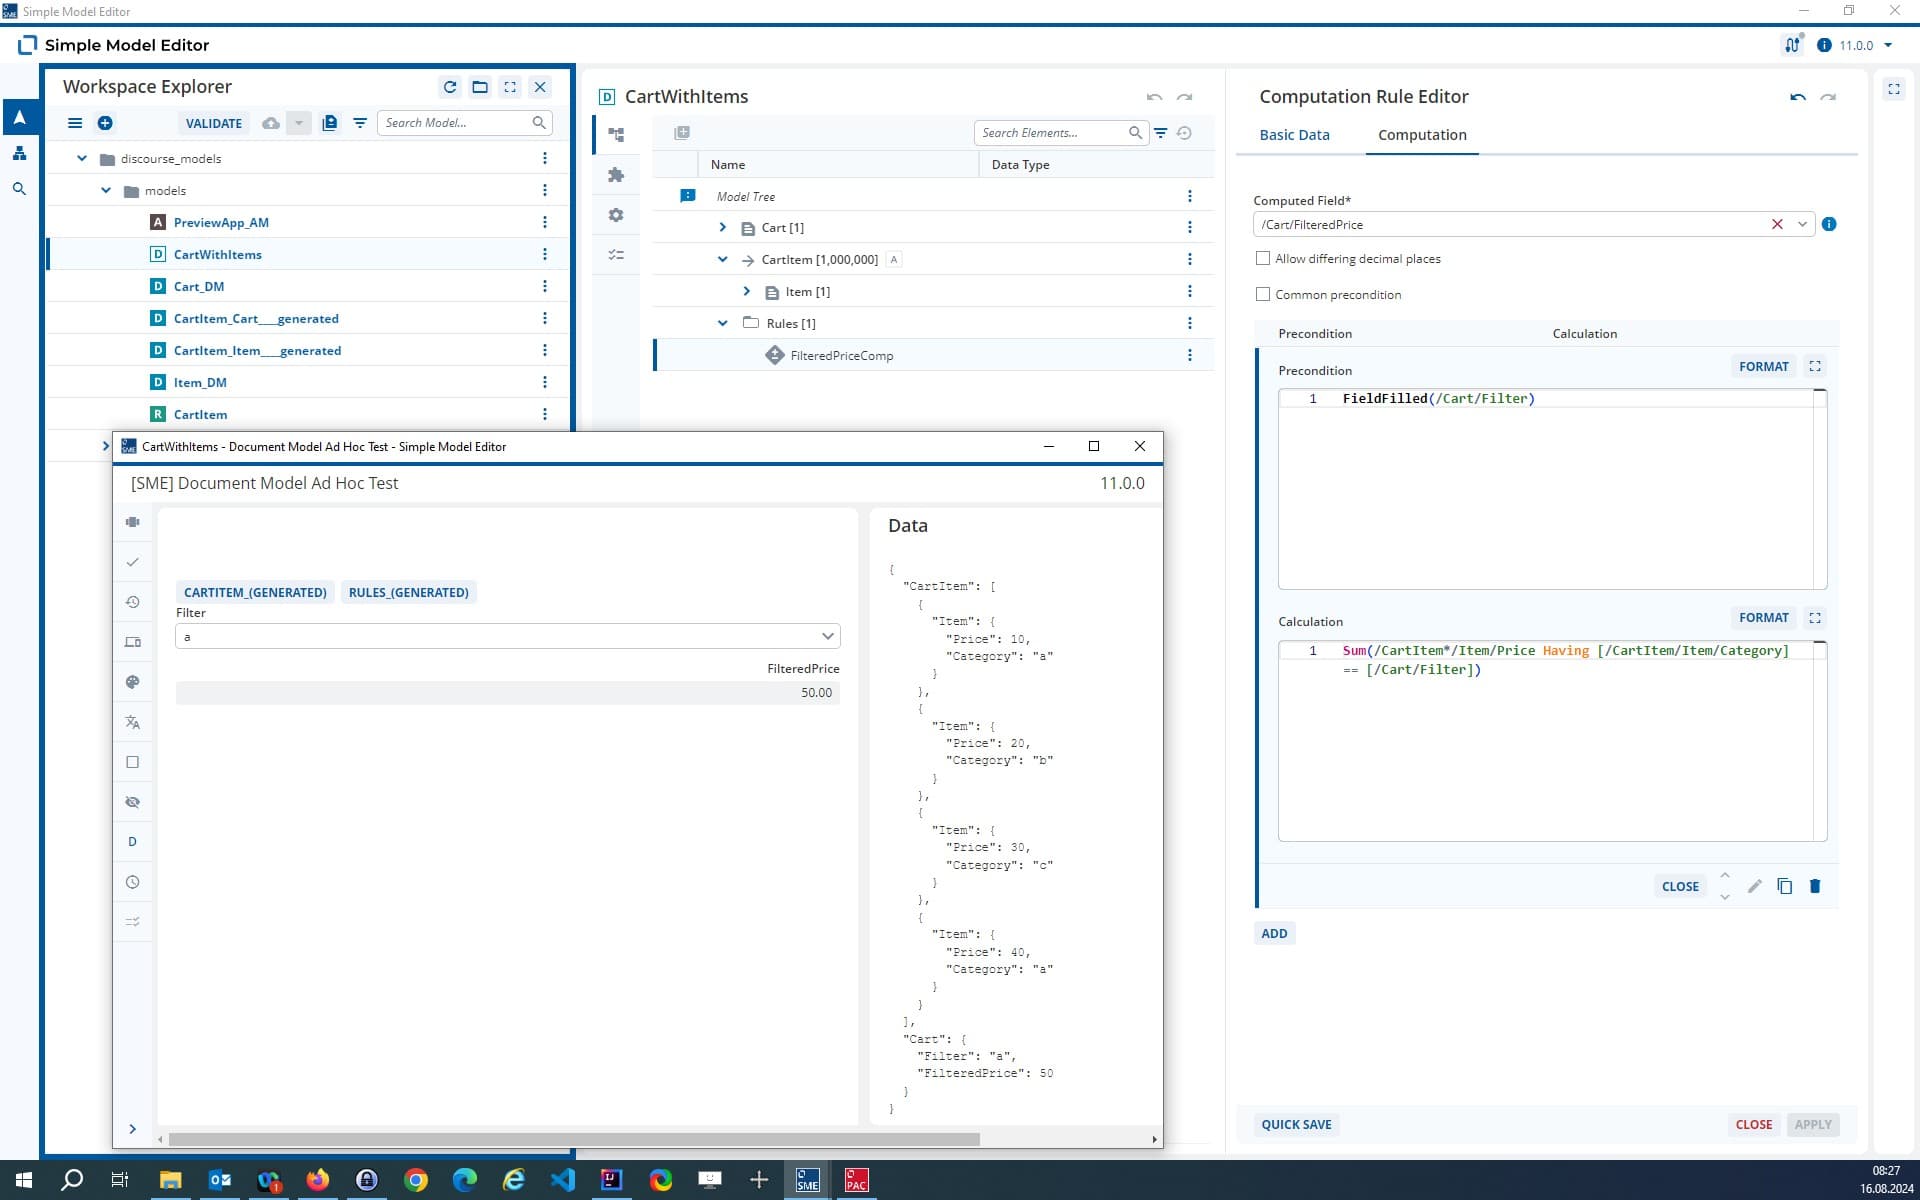
Task: Click the translate language icon in test sidebar
Action: pyautogui.click(x=132, y=722)
